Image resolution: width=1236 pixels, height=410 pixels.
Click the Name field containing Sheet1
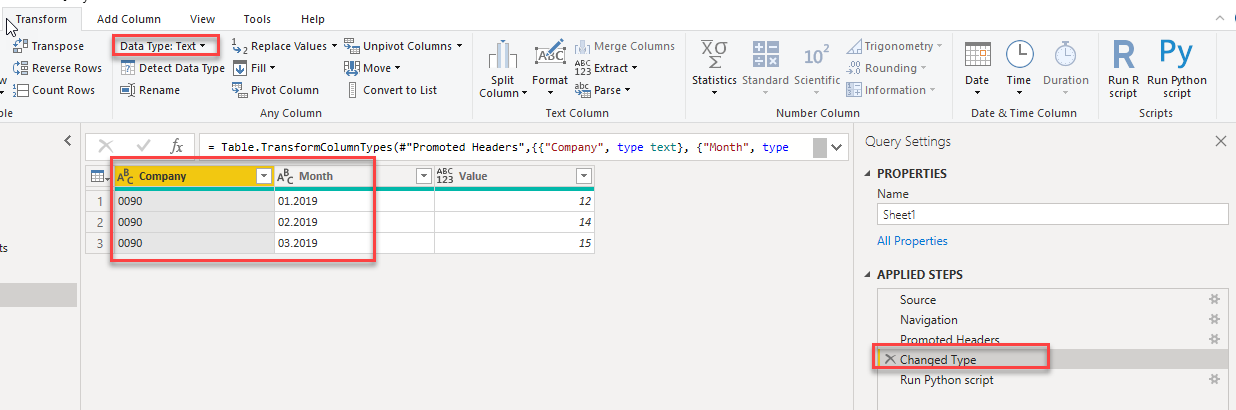coord(1052,214)
